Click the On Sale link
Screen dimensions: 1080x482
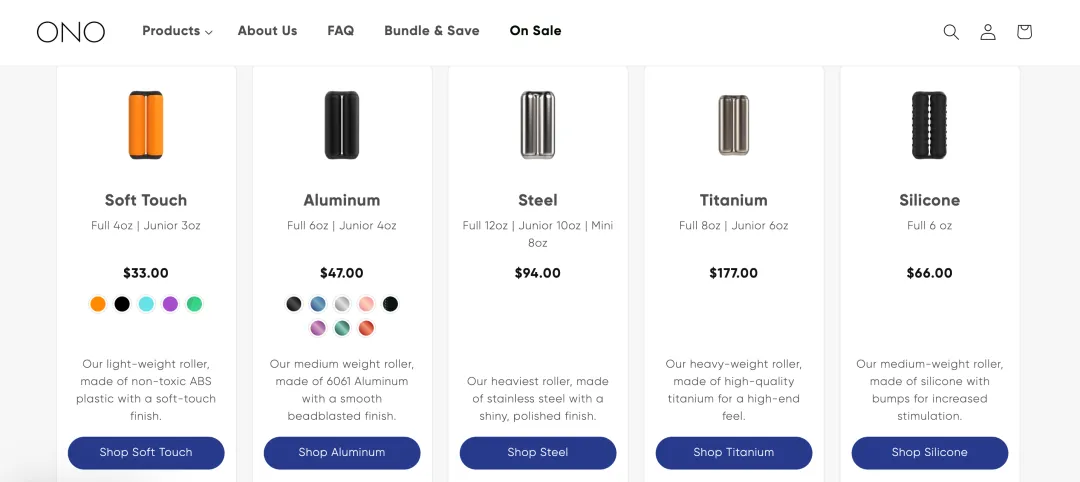coord(535,31)
